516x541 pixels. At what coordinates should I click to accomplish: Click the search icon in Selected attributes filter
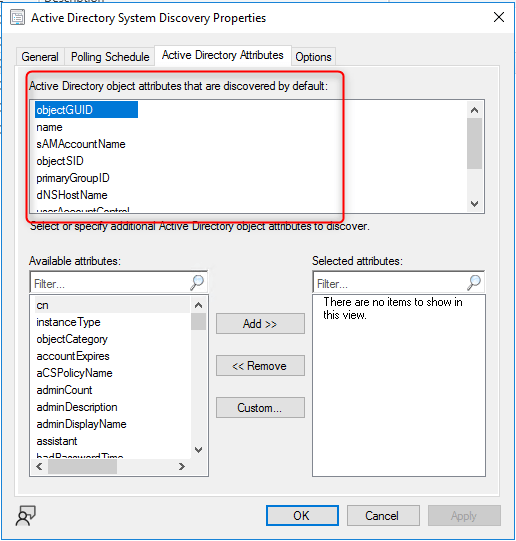(x=474, y=283)
